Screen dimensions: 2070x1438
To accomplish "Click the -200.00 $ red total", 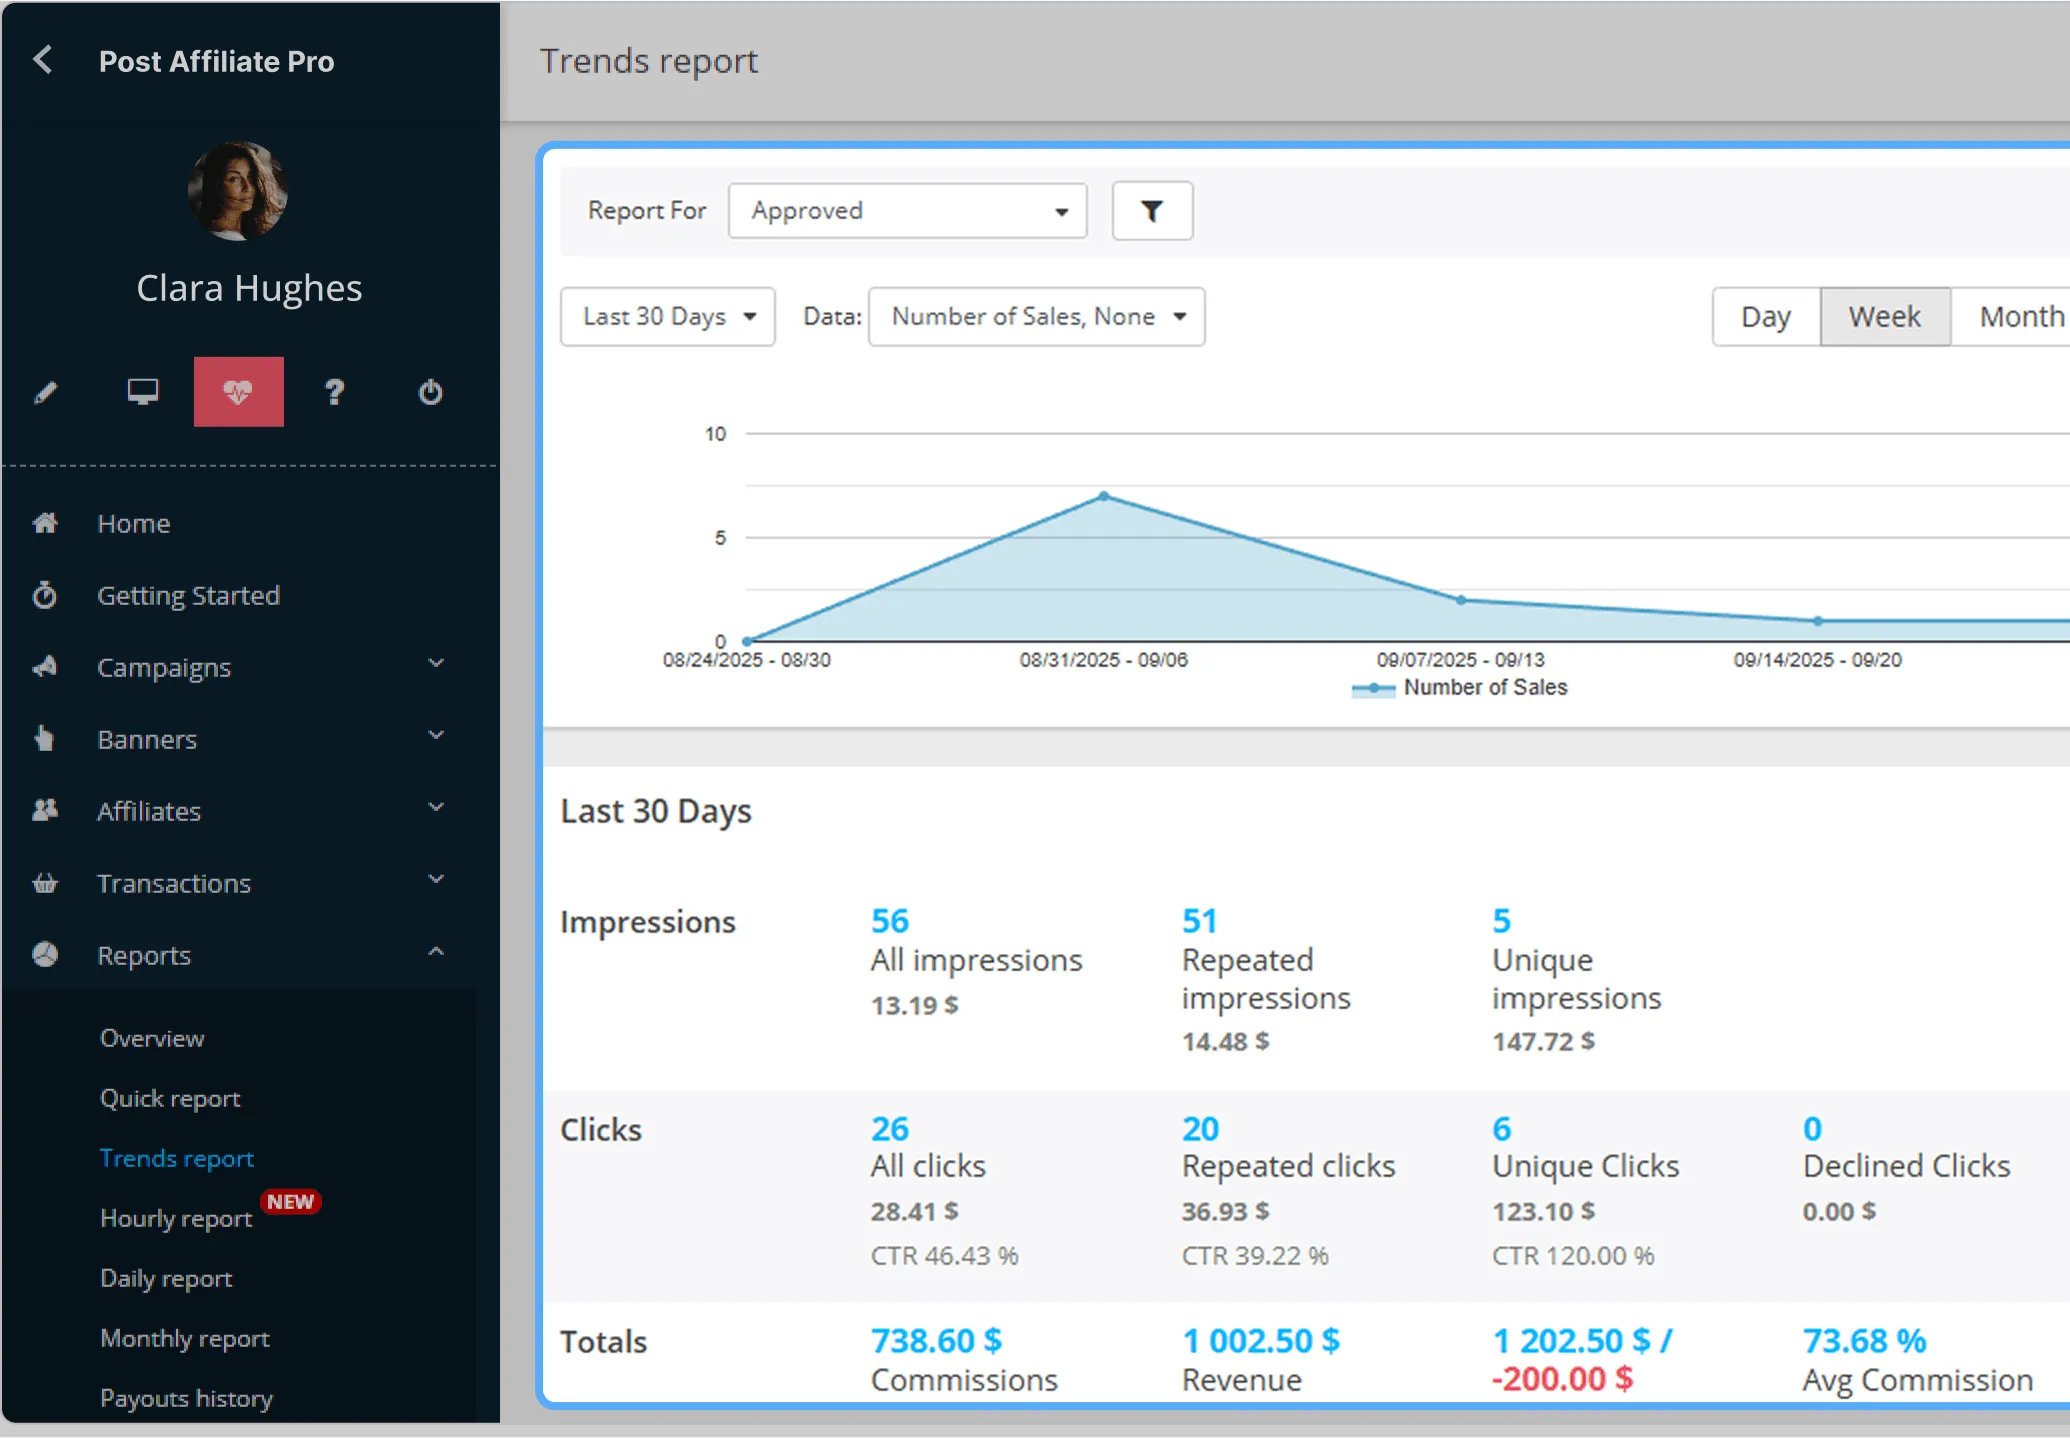I will 1563,1379.
